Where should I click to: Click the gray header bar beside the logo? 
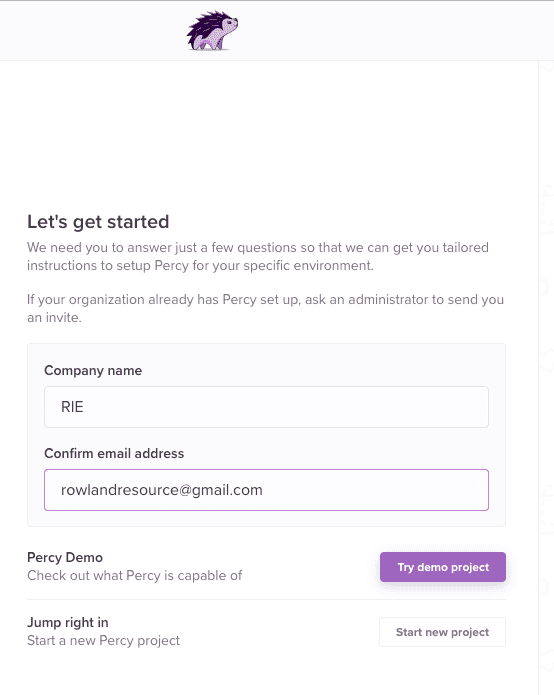click(x=377, y=30)
